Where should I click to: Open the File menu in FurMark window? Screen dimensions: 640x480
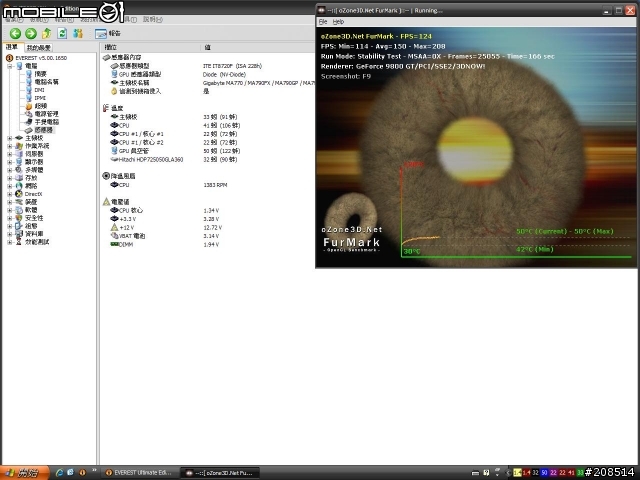tap(323, 22)
